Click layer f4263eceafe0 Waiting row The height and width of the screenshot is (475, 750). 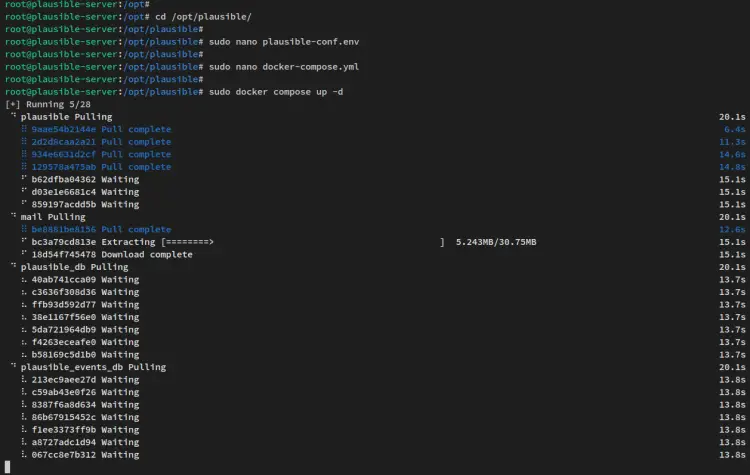click(x=85, y=342)
